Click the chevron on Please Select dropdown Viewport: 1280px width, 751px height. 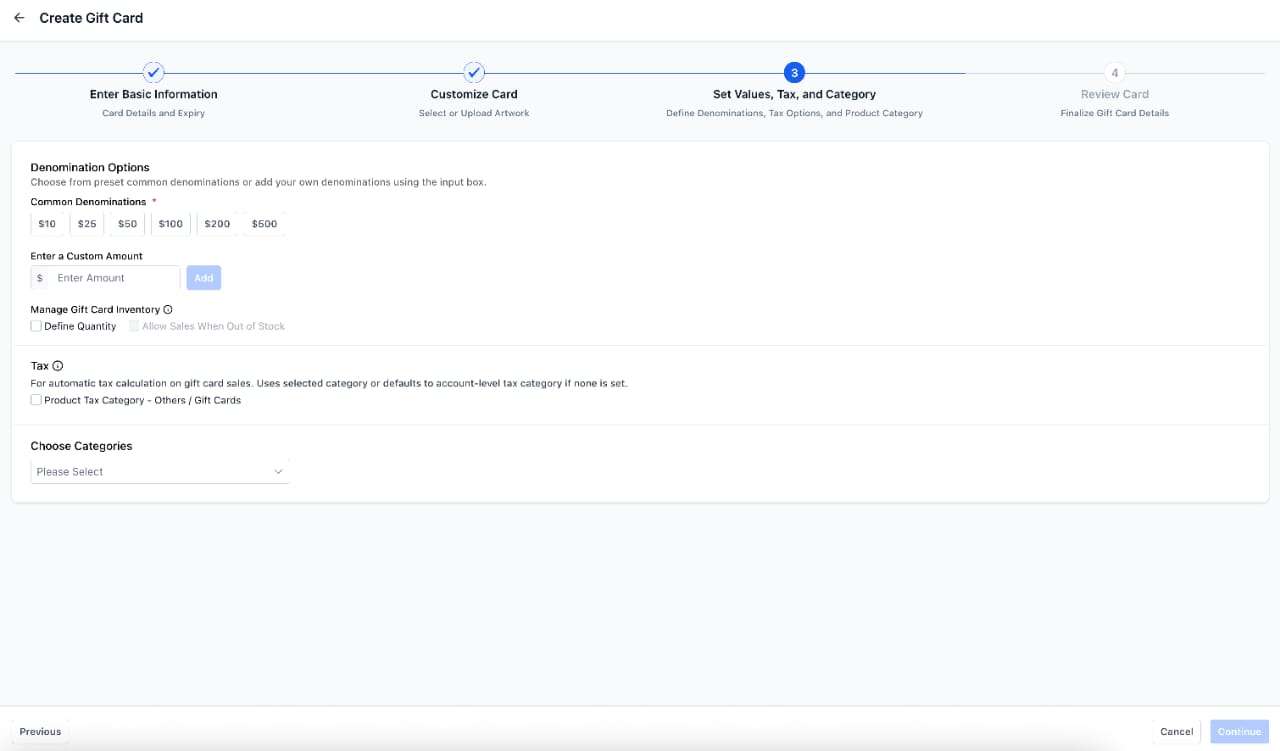point(278,472)
